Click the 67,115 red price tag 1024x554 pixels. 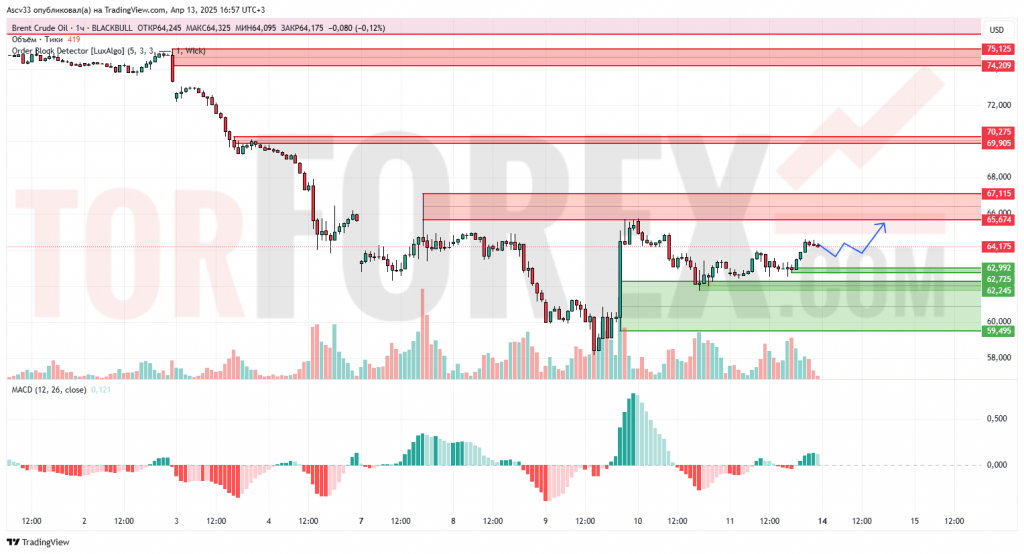[999, 193]
